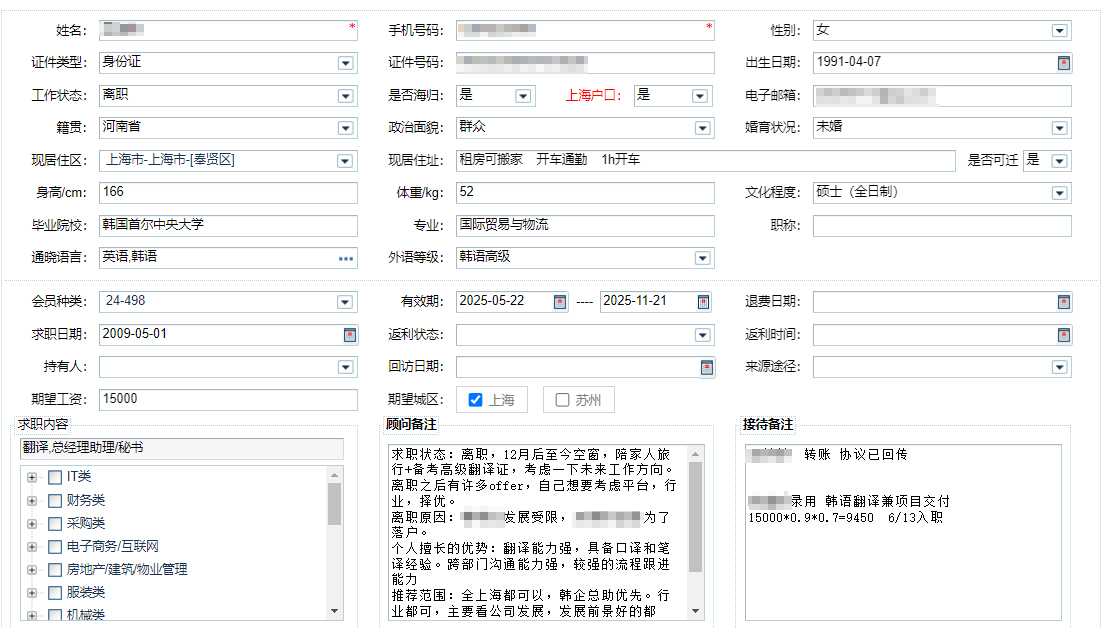Image resolution: width=1103 pixels, height=628 pixels.
Task: Open the 求职日期 calendar picker
Action: coord(350,335)
